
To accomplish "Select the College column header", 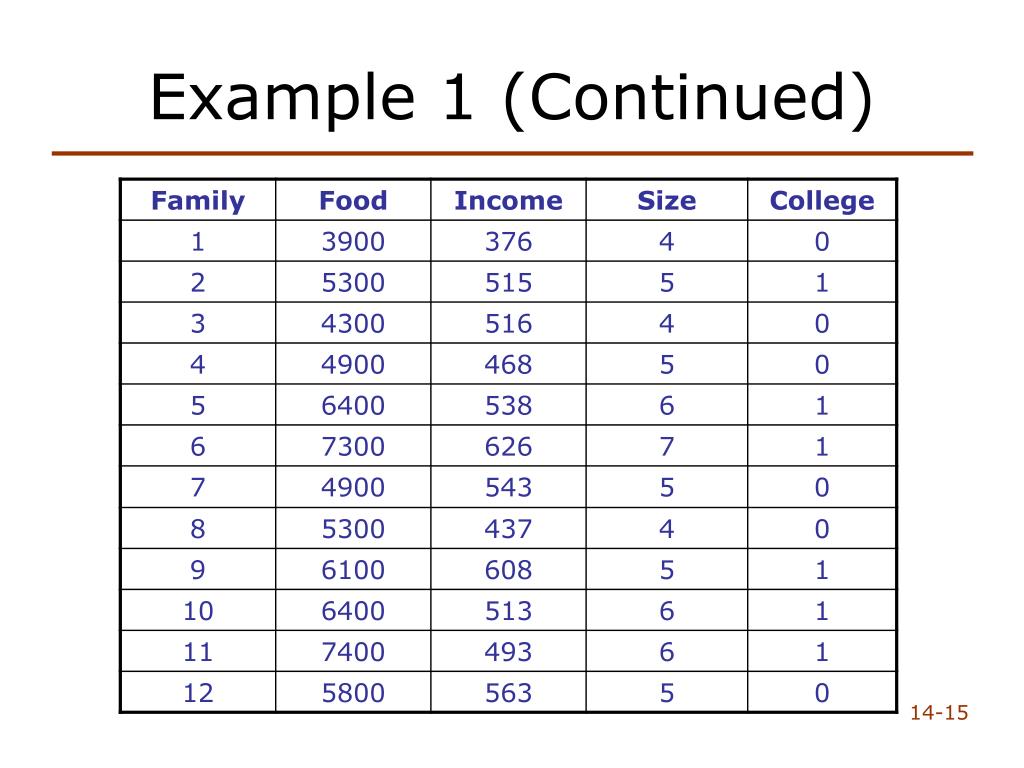I will click(822, 201).
